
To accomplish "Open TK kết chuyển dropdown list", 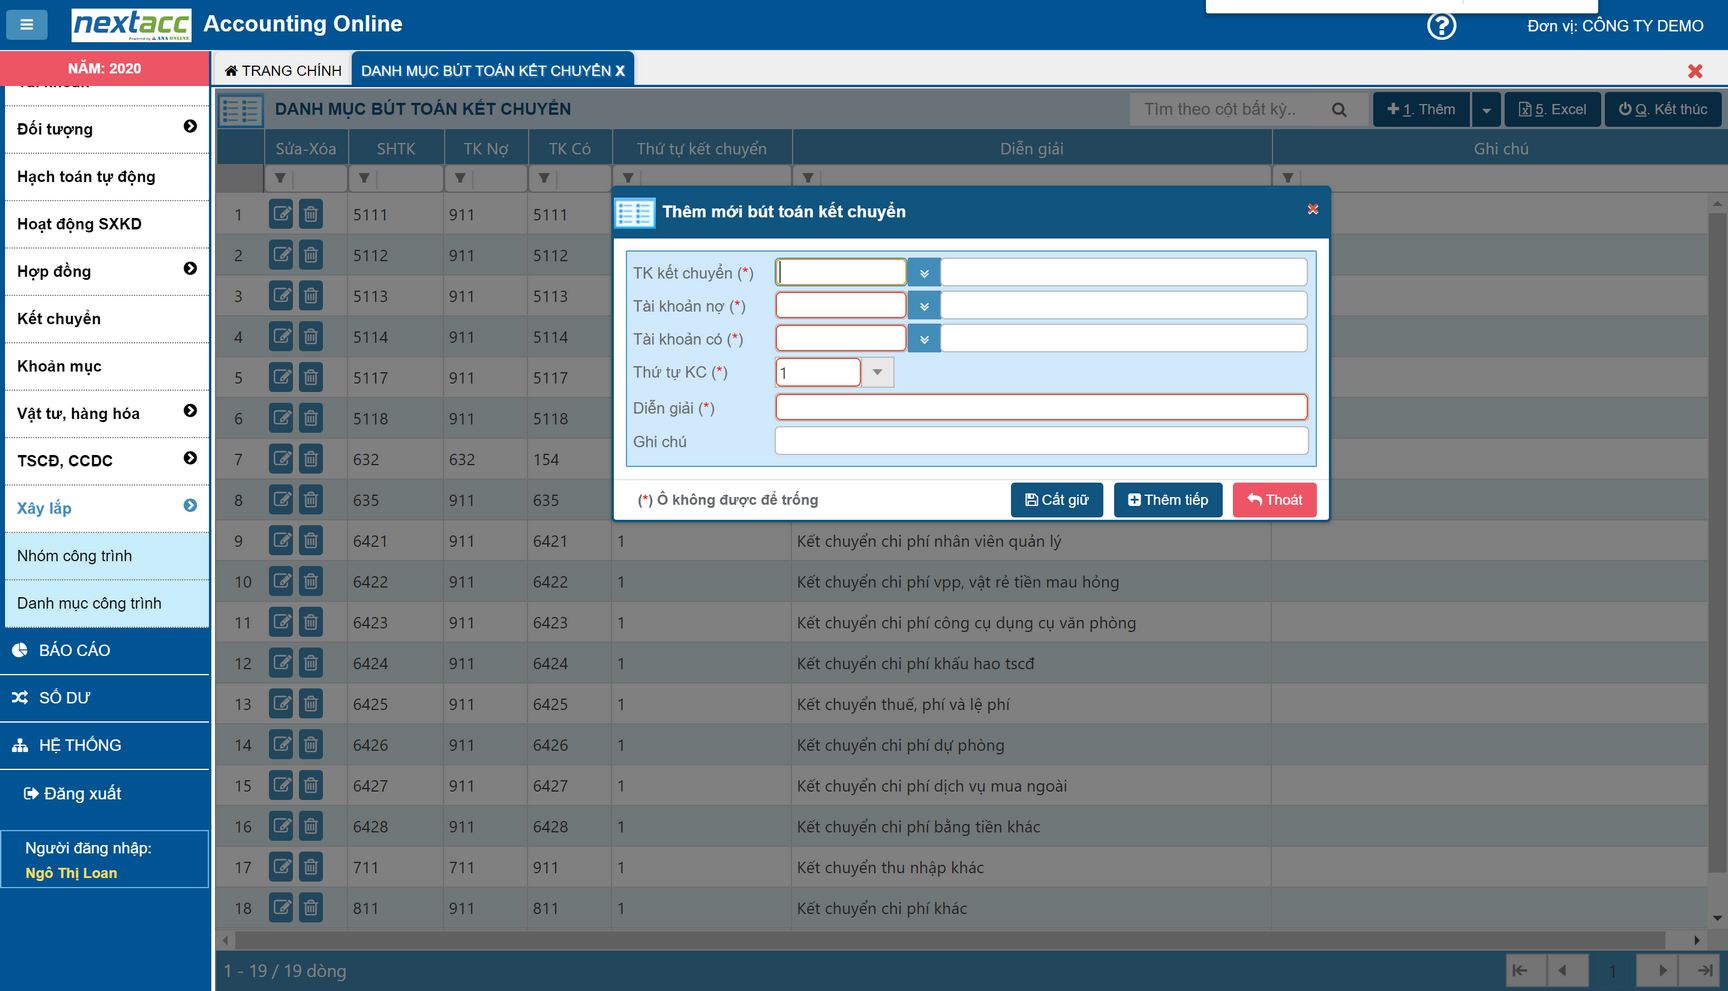I will (924, 273).
